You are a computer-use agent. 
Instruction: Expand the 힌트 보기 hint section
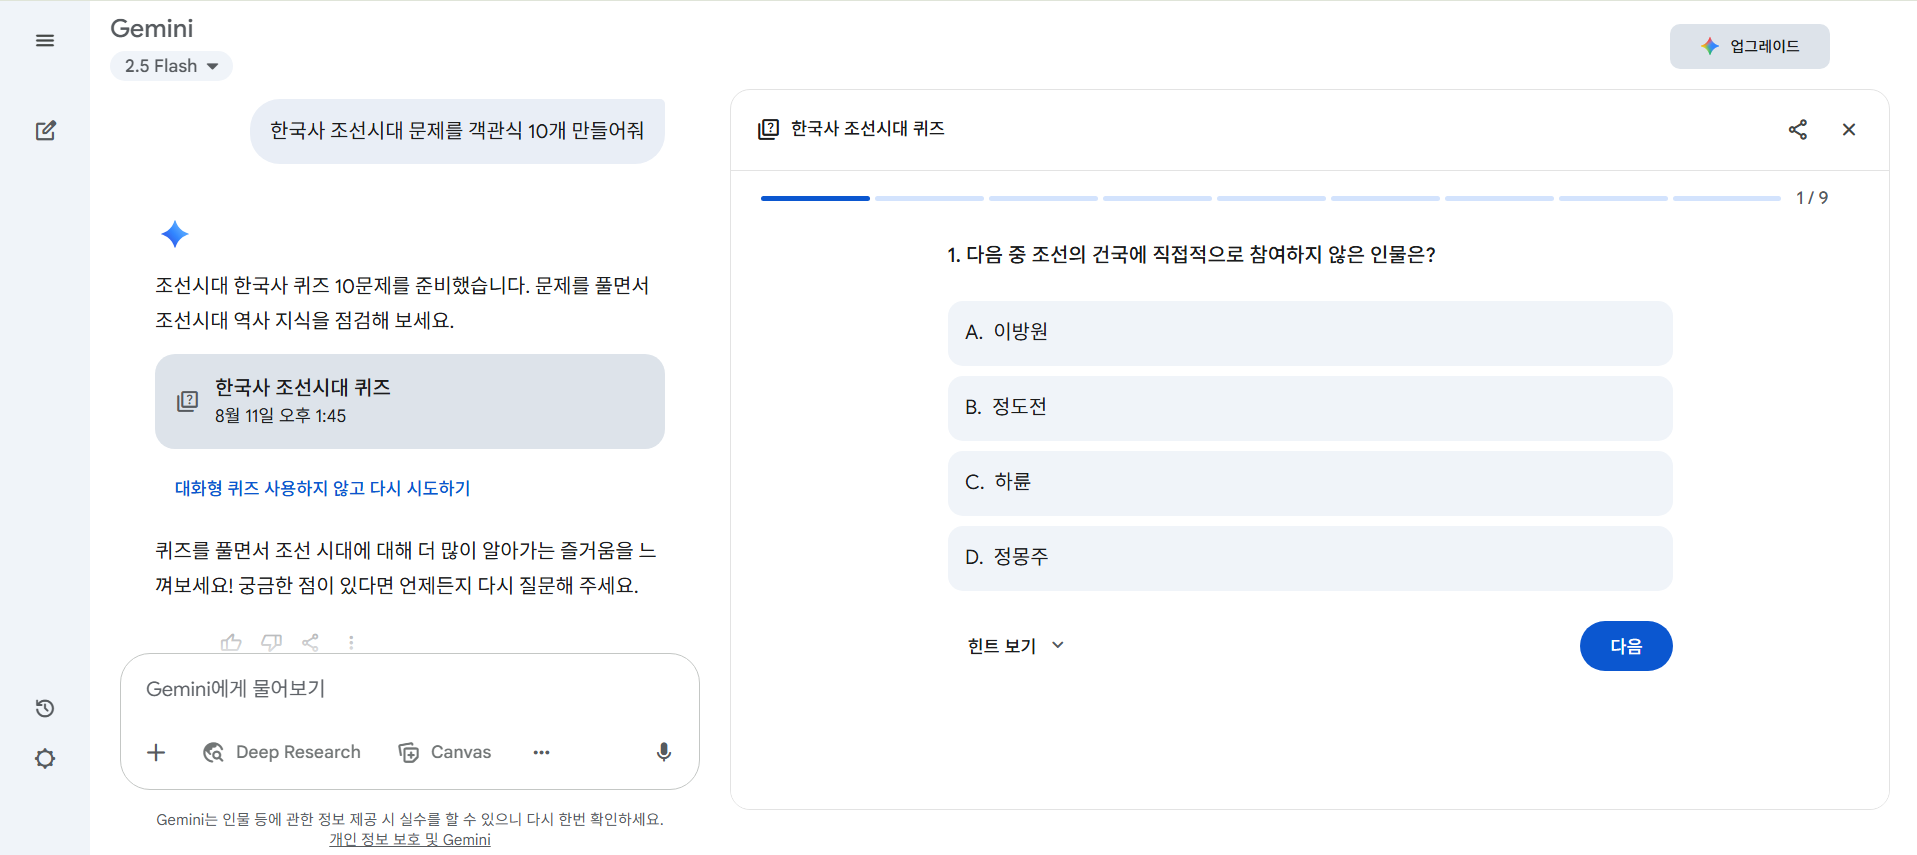pyautogui.click(x=1014, y=645)
